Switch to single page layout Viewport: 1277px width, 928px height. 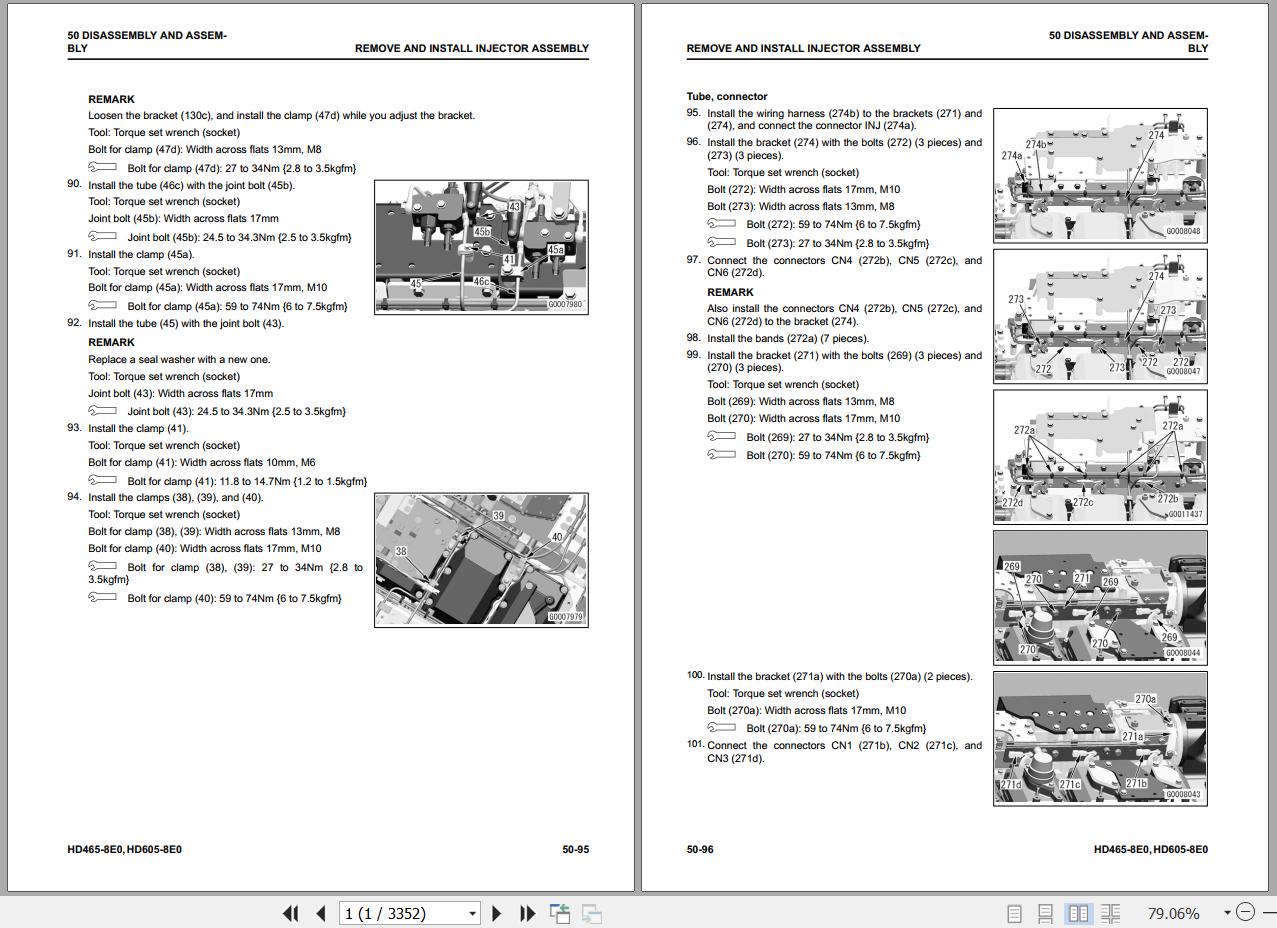tap(1014, 913)
